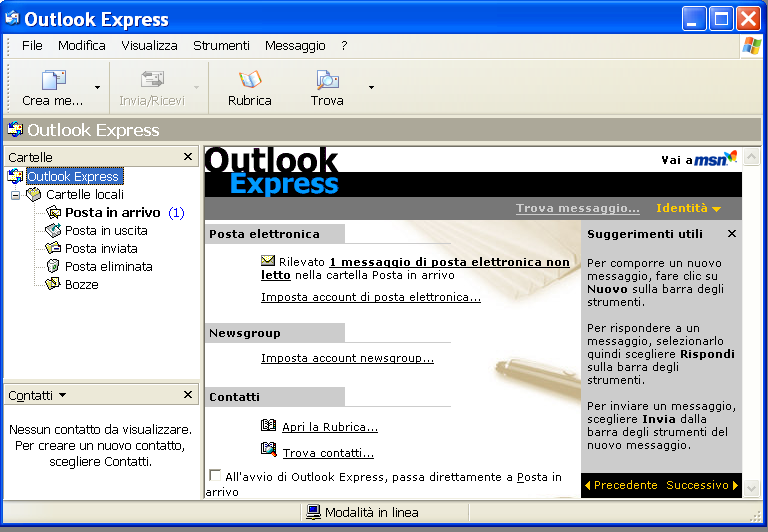Image resolution: width=768 pixels, height=532 pixels.
Task: Select the Cartelle locali tree label
Action: (x=85, y=194)
